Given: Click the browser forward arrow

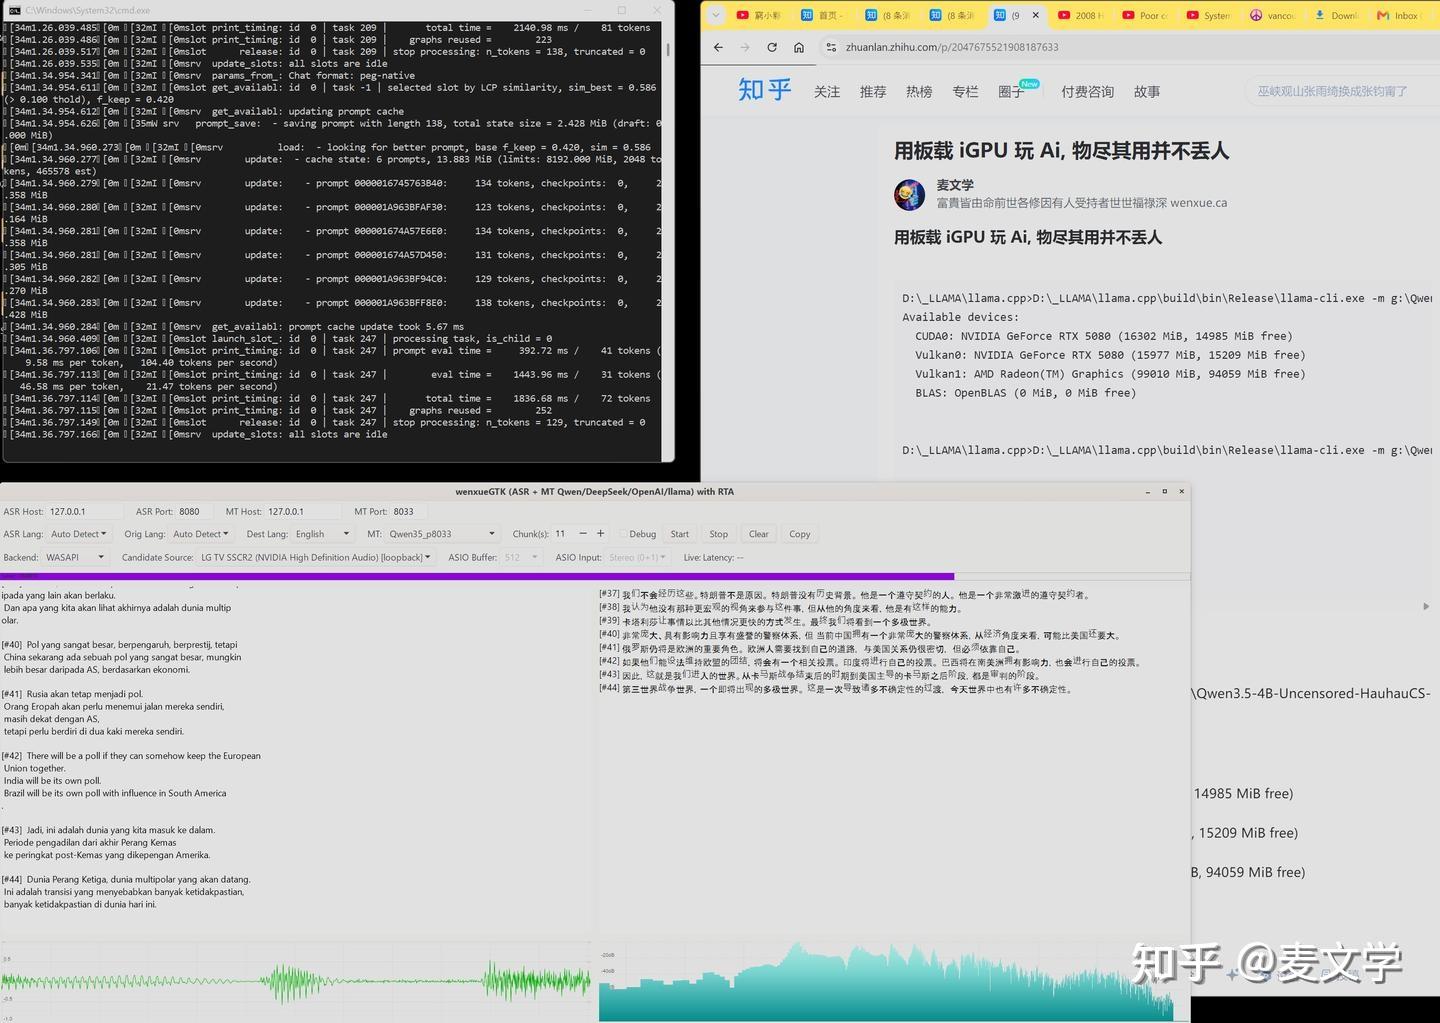Looking at the screenshot, I should click(x=745, y=47).
